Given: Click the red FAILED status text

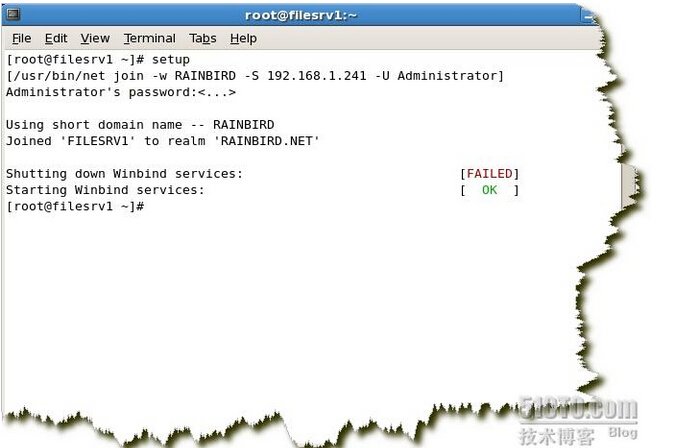Looking at the screenshot, I should (489, 174).
